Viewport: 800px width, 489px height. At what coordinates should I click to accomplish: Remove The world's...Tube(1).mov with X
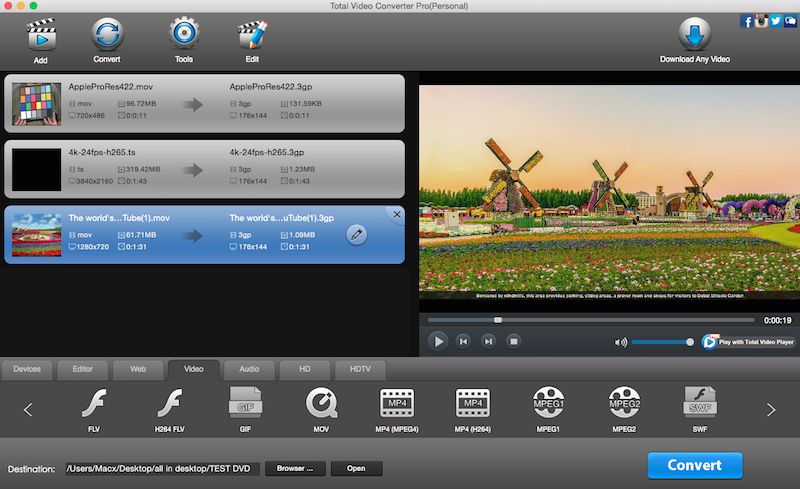pyautogui.click(x=397, y=215)
